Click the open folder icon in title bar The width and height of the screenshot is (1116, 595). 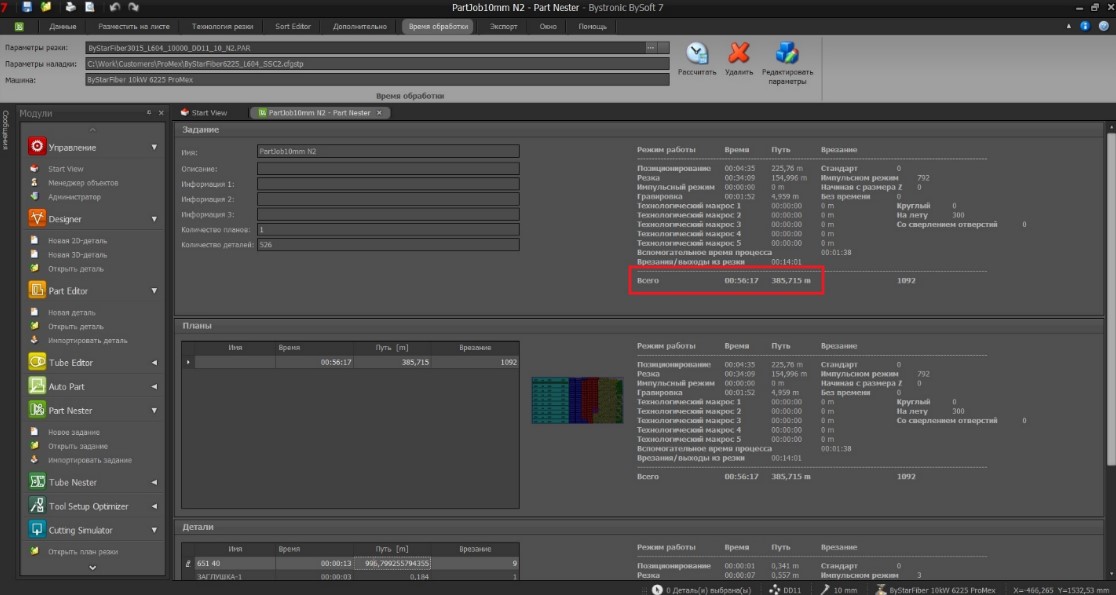point(47,7)
